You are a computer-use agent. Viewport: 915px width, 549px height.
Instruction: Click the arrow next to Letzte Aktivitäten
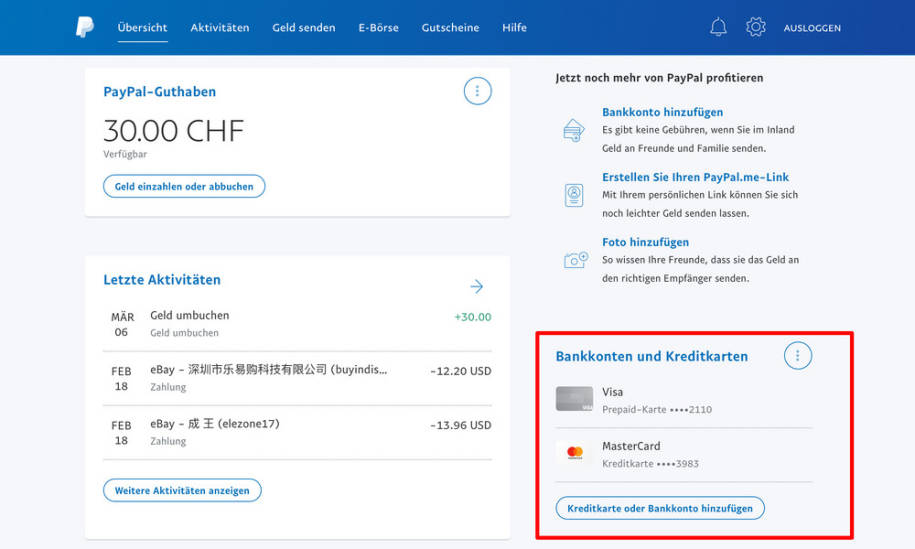477,286
